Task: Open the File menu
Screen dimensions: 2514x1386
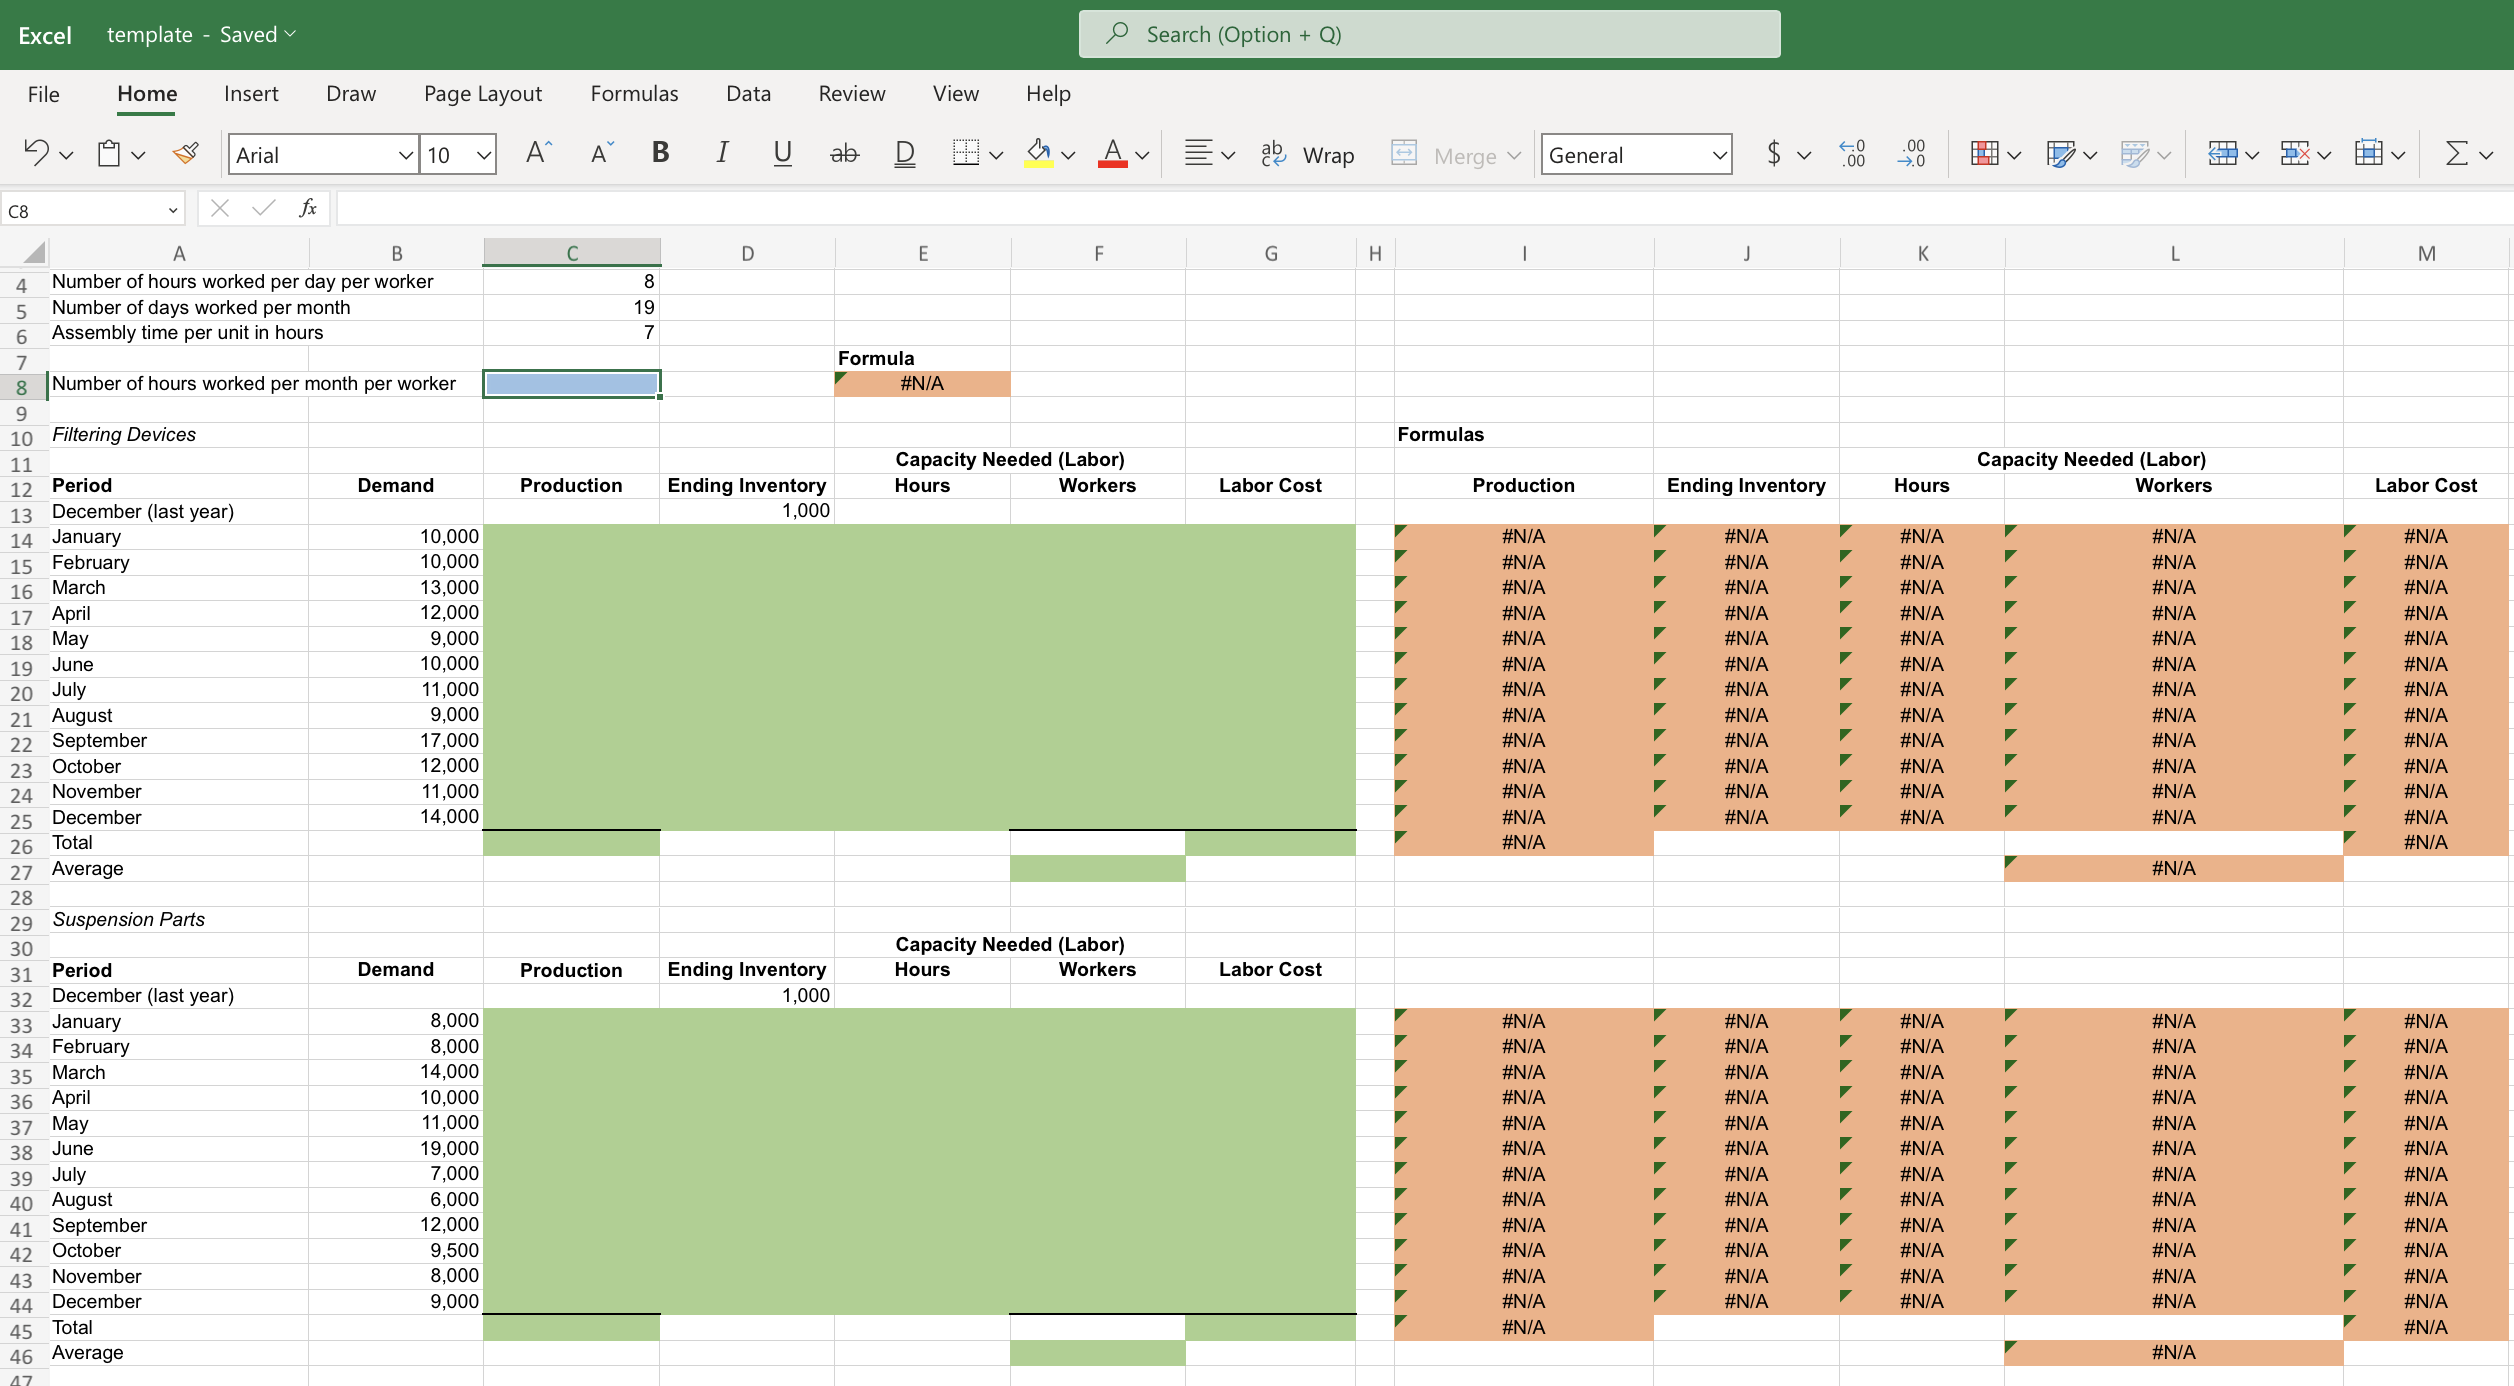Action: pyautogui.click(x=43, y=94)
